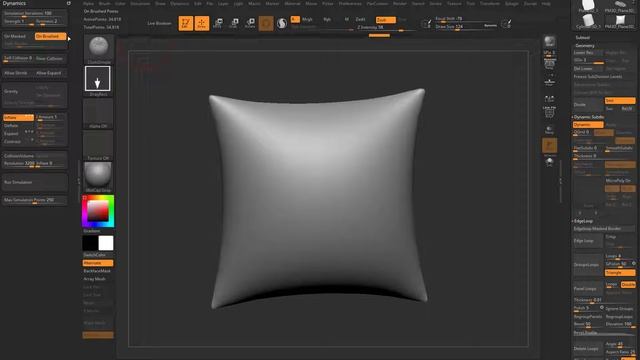Select the Cylinder3D_1 tool thumbnail
Screen dimensions: 640x360
click(x=588, y=20)
